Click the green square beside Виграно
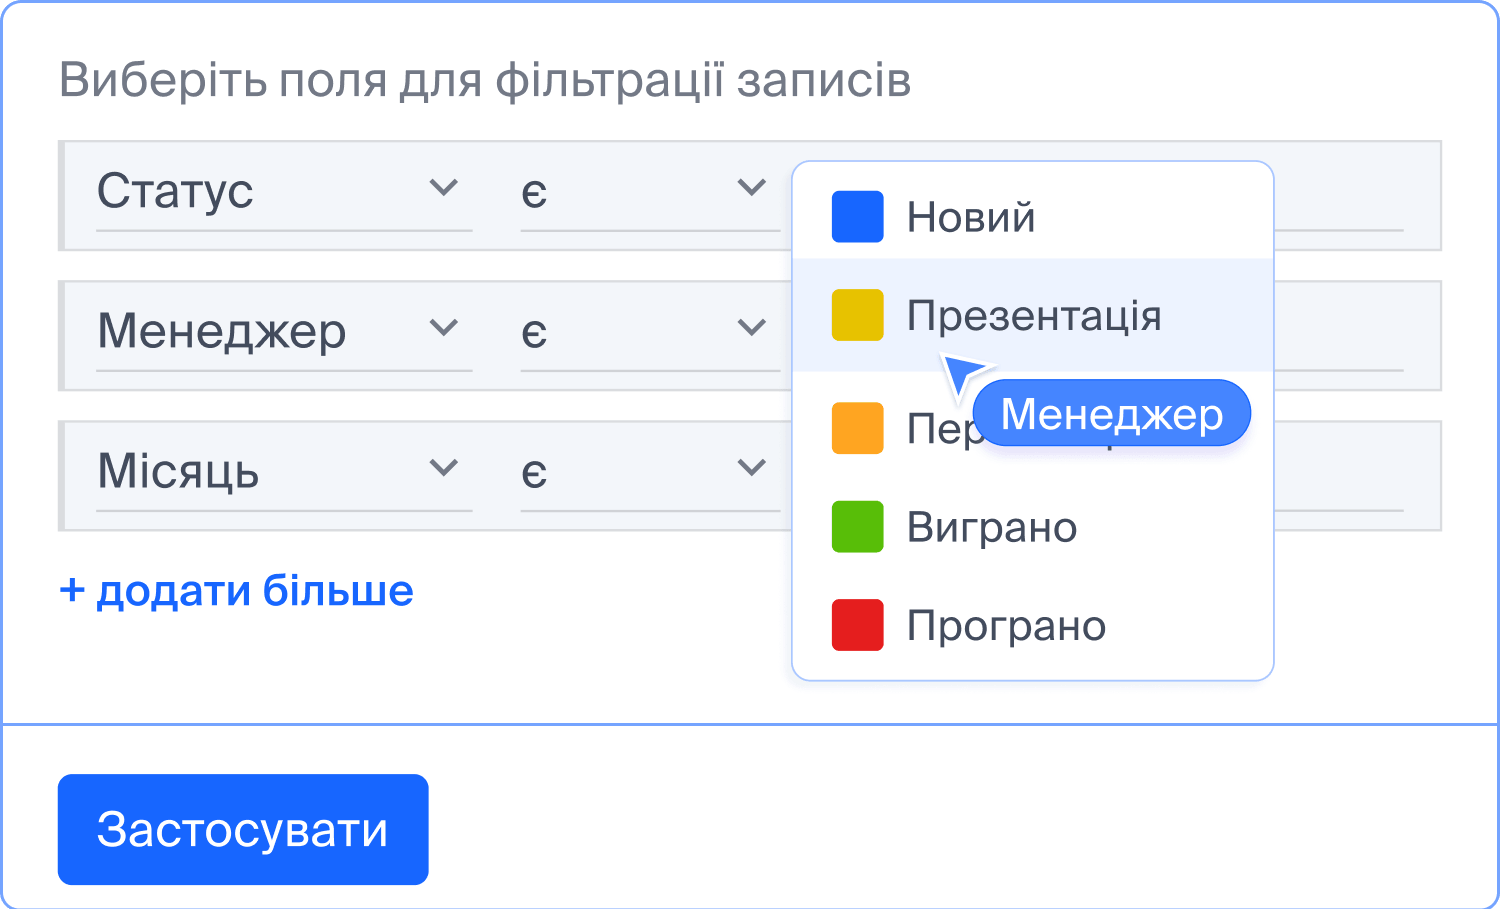 [857, 527]
